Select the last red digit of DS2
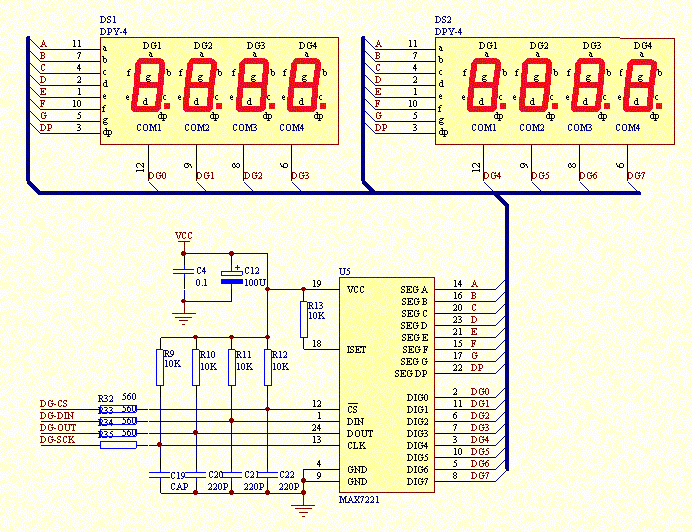Screen dimensions: 692x532 coord(639,84)
